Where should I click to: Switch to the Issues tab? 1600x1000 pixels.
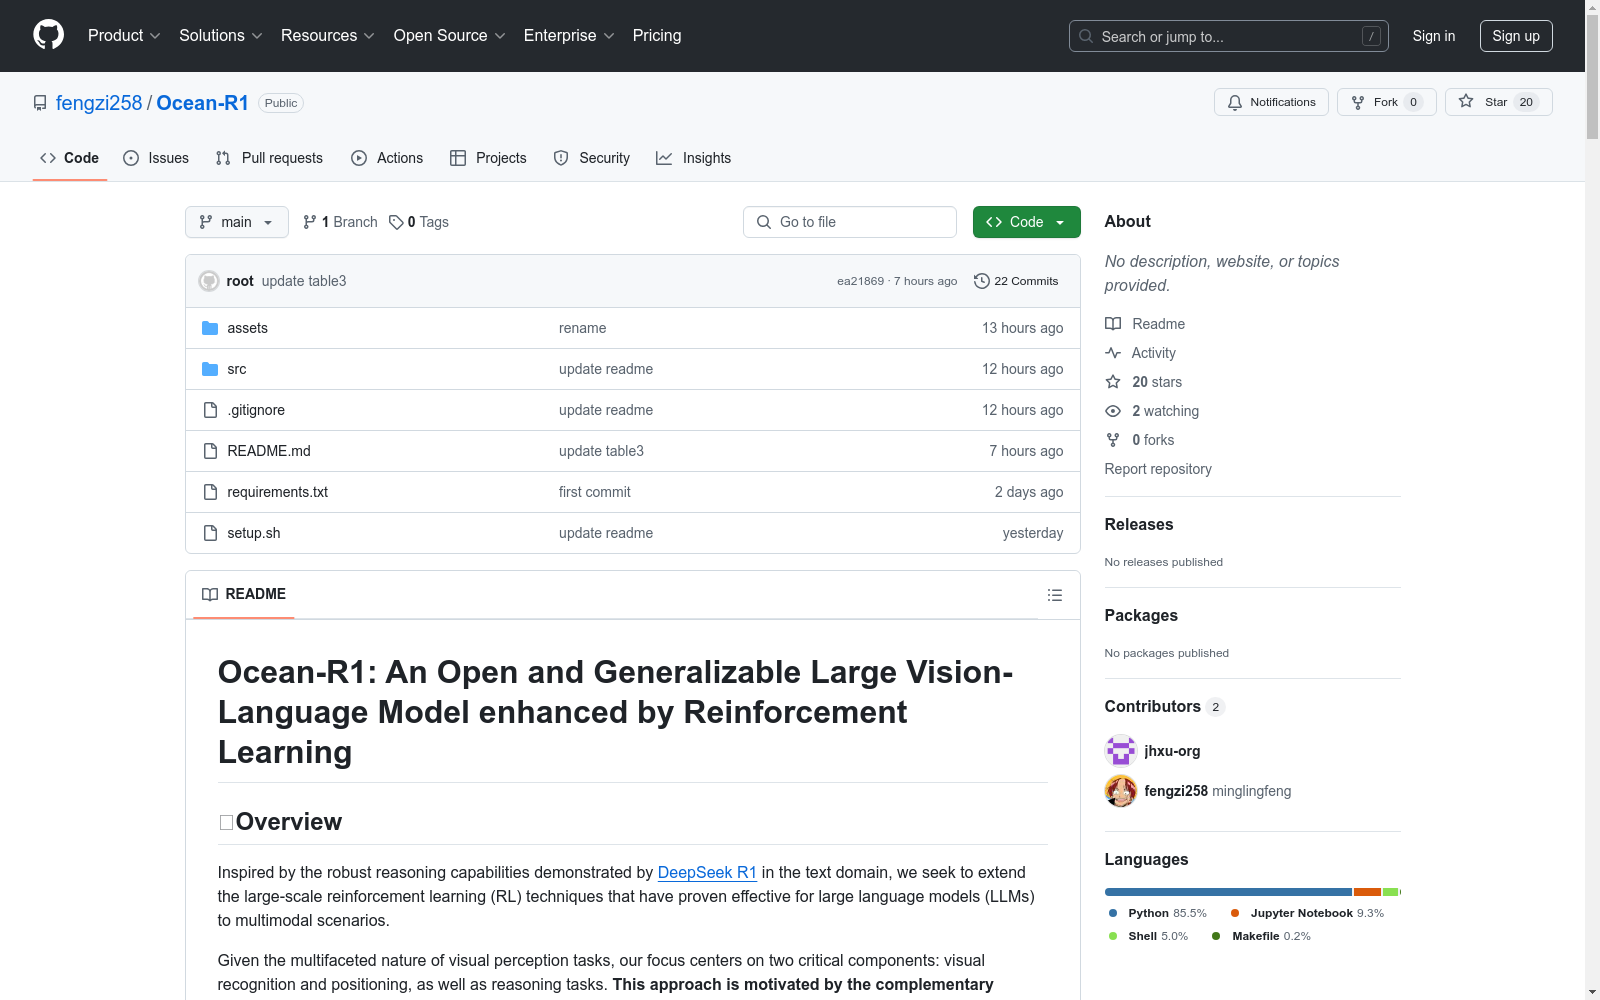pos(156,158)
